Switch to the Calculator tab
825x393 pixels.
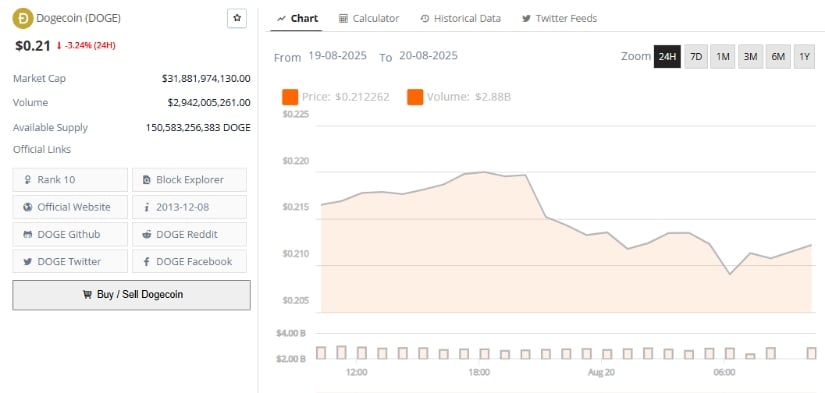[x=369, y=18]
